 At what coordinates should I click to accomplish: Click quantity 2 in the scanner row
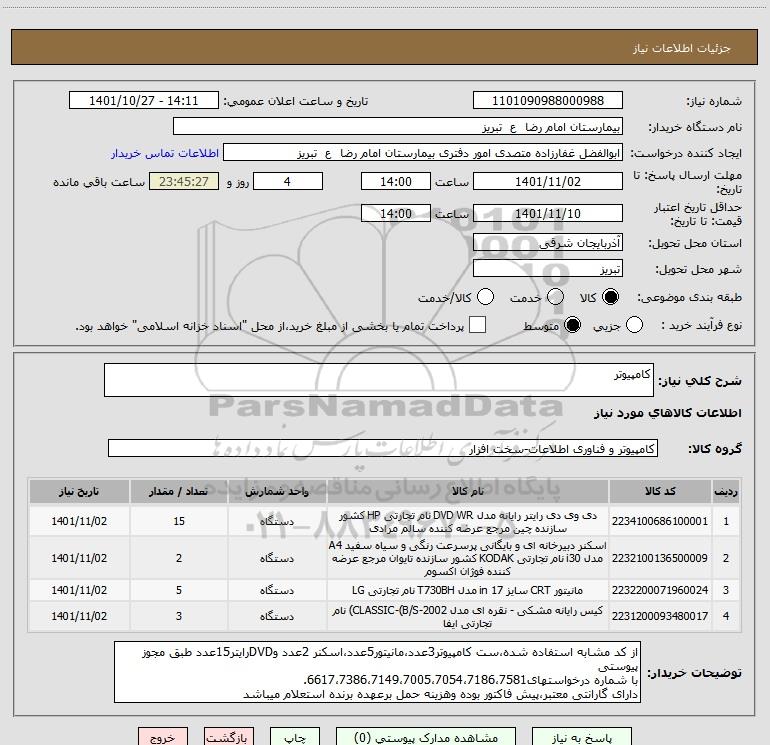point(179,558)
